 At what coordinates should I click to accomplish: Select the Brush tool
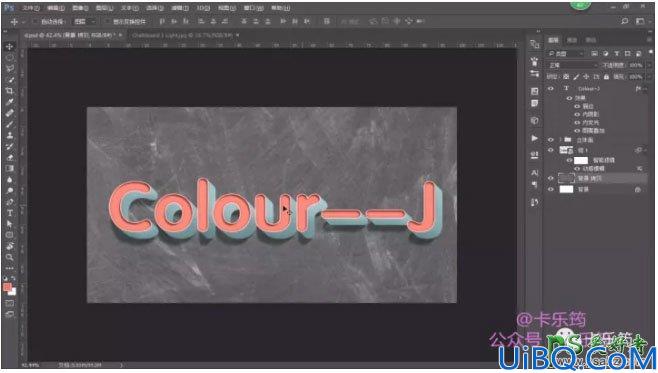coord(9,124)
